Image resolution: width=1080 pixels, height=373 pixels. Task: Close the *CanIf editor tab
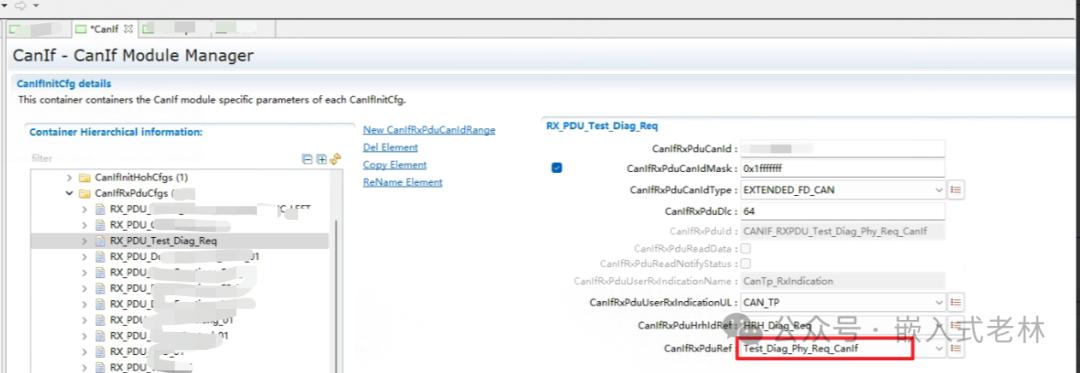click(x=129, y=29)
